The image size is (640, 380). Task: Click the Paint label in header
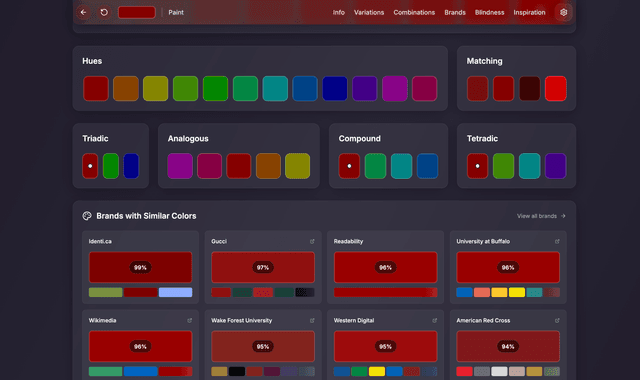(x=176, y=12)
